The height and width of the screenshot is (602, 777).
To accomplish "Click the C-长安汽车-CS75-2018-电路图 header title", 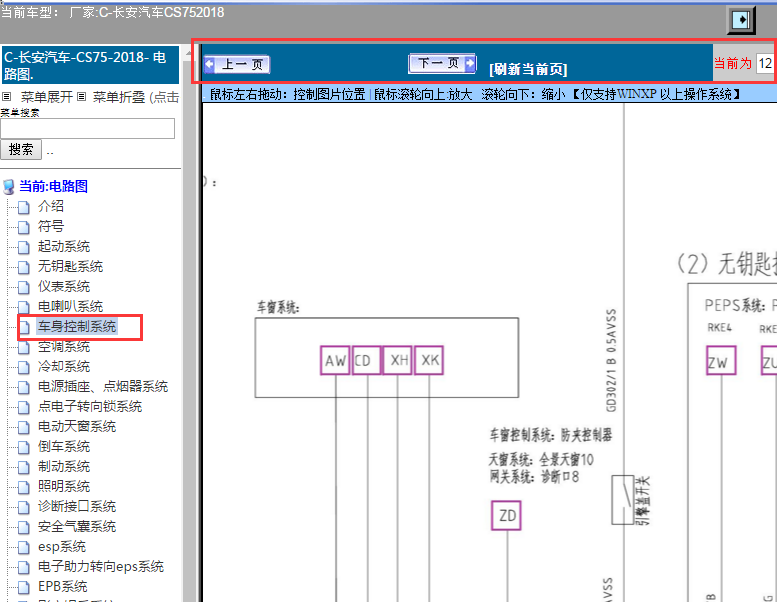I will [x=90, y=65].
